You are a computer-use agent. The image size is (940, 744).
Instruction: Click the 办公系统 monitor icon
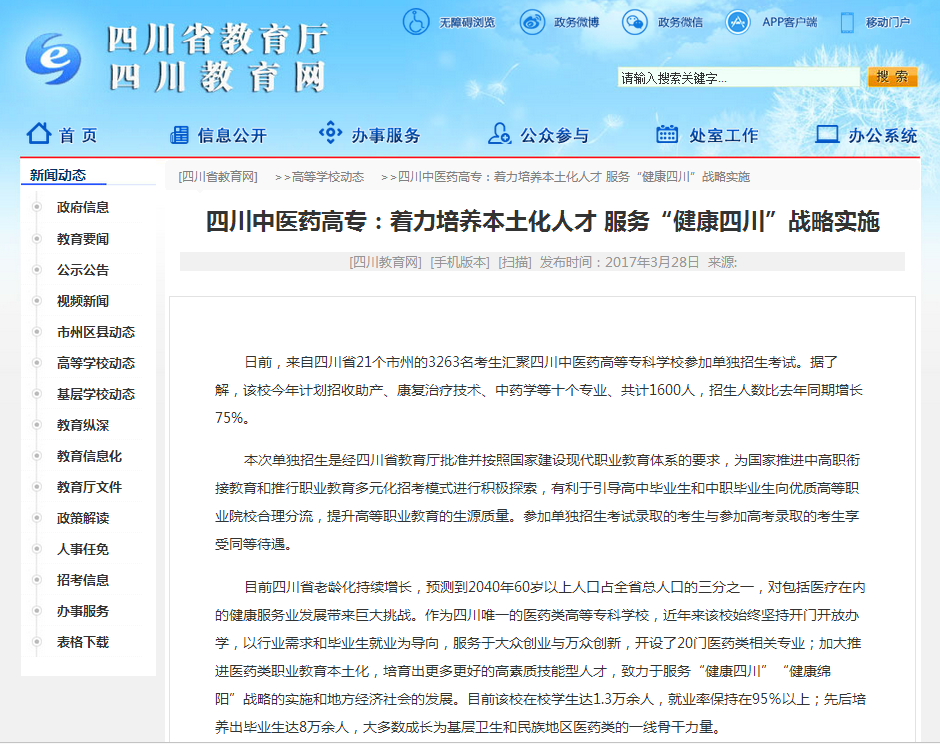pos(827,134)
